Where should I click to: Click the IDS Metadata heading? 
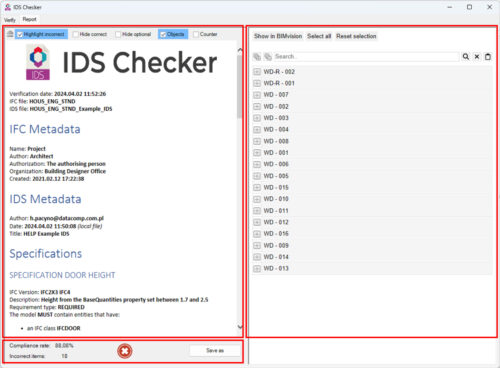[x=45, y=199]
